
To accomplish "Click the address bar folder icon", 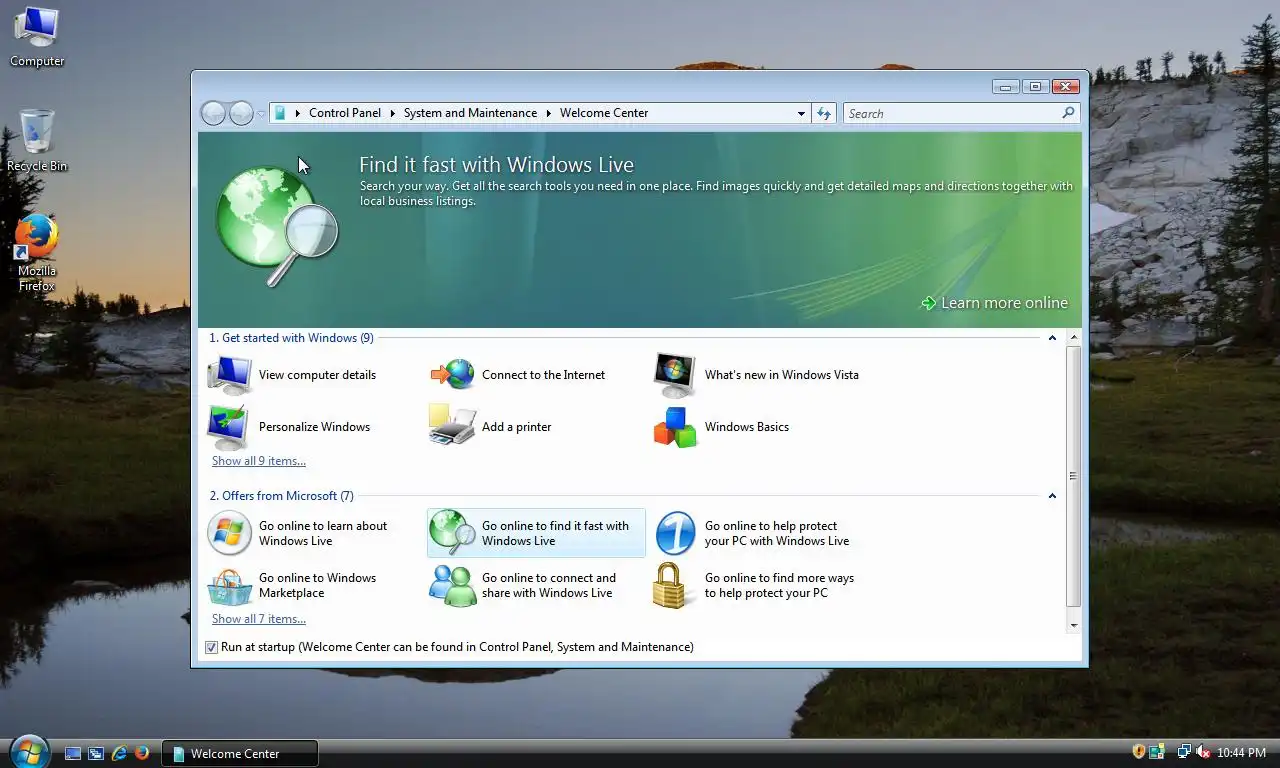I will pyautogui.click(x=280, y=113).
